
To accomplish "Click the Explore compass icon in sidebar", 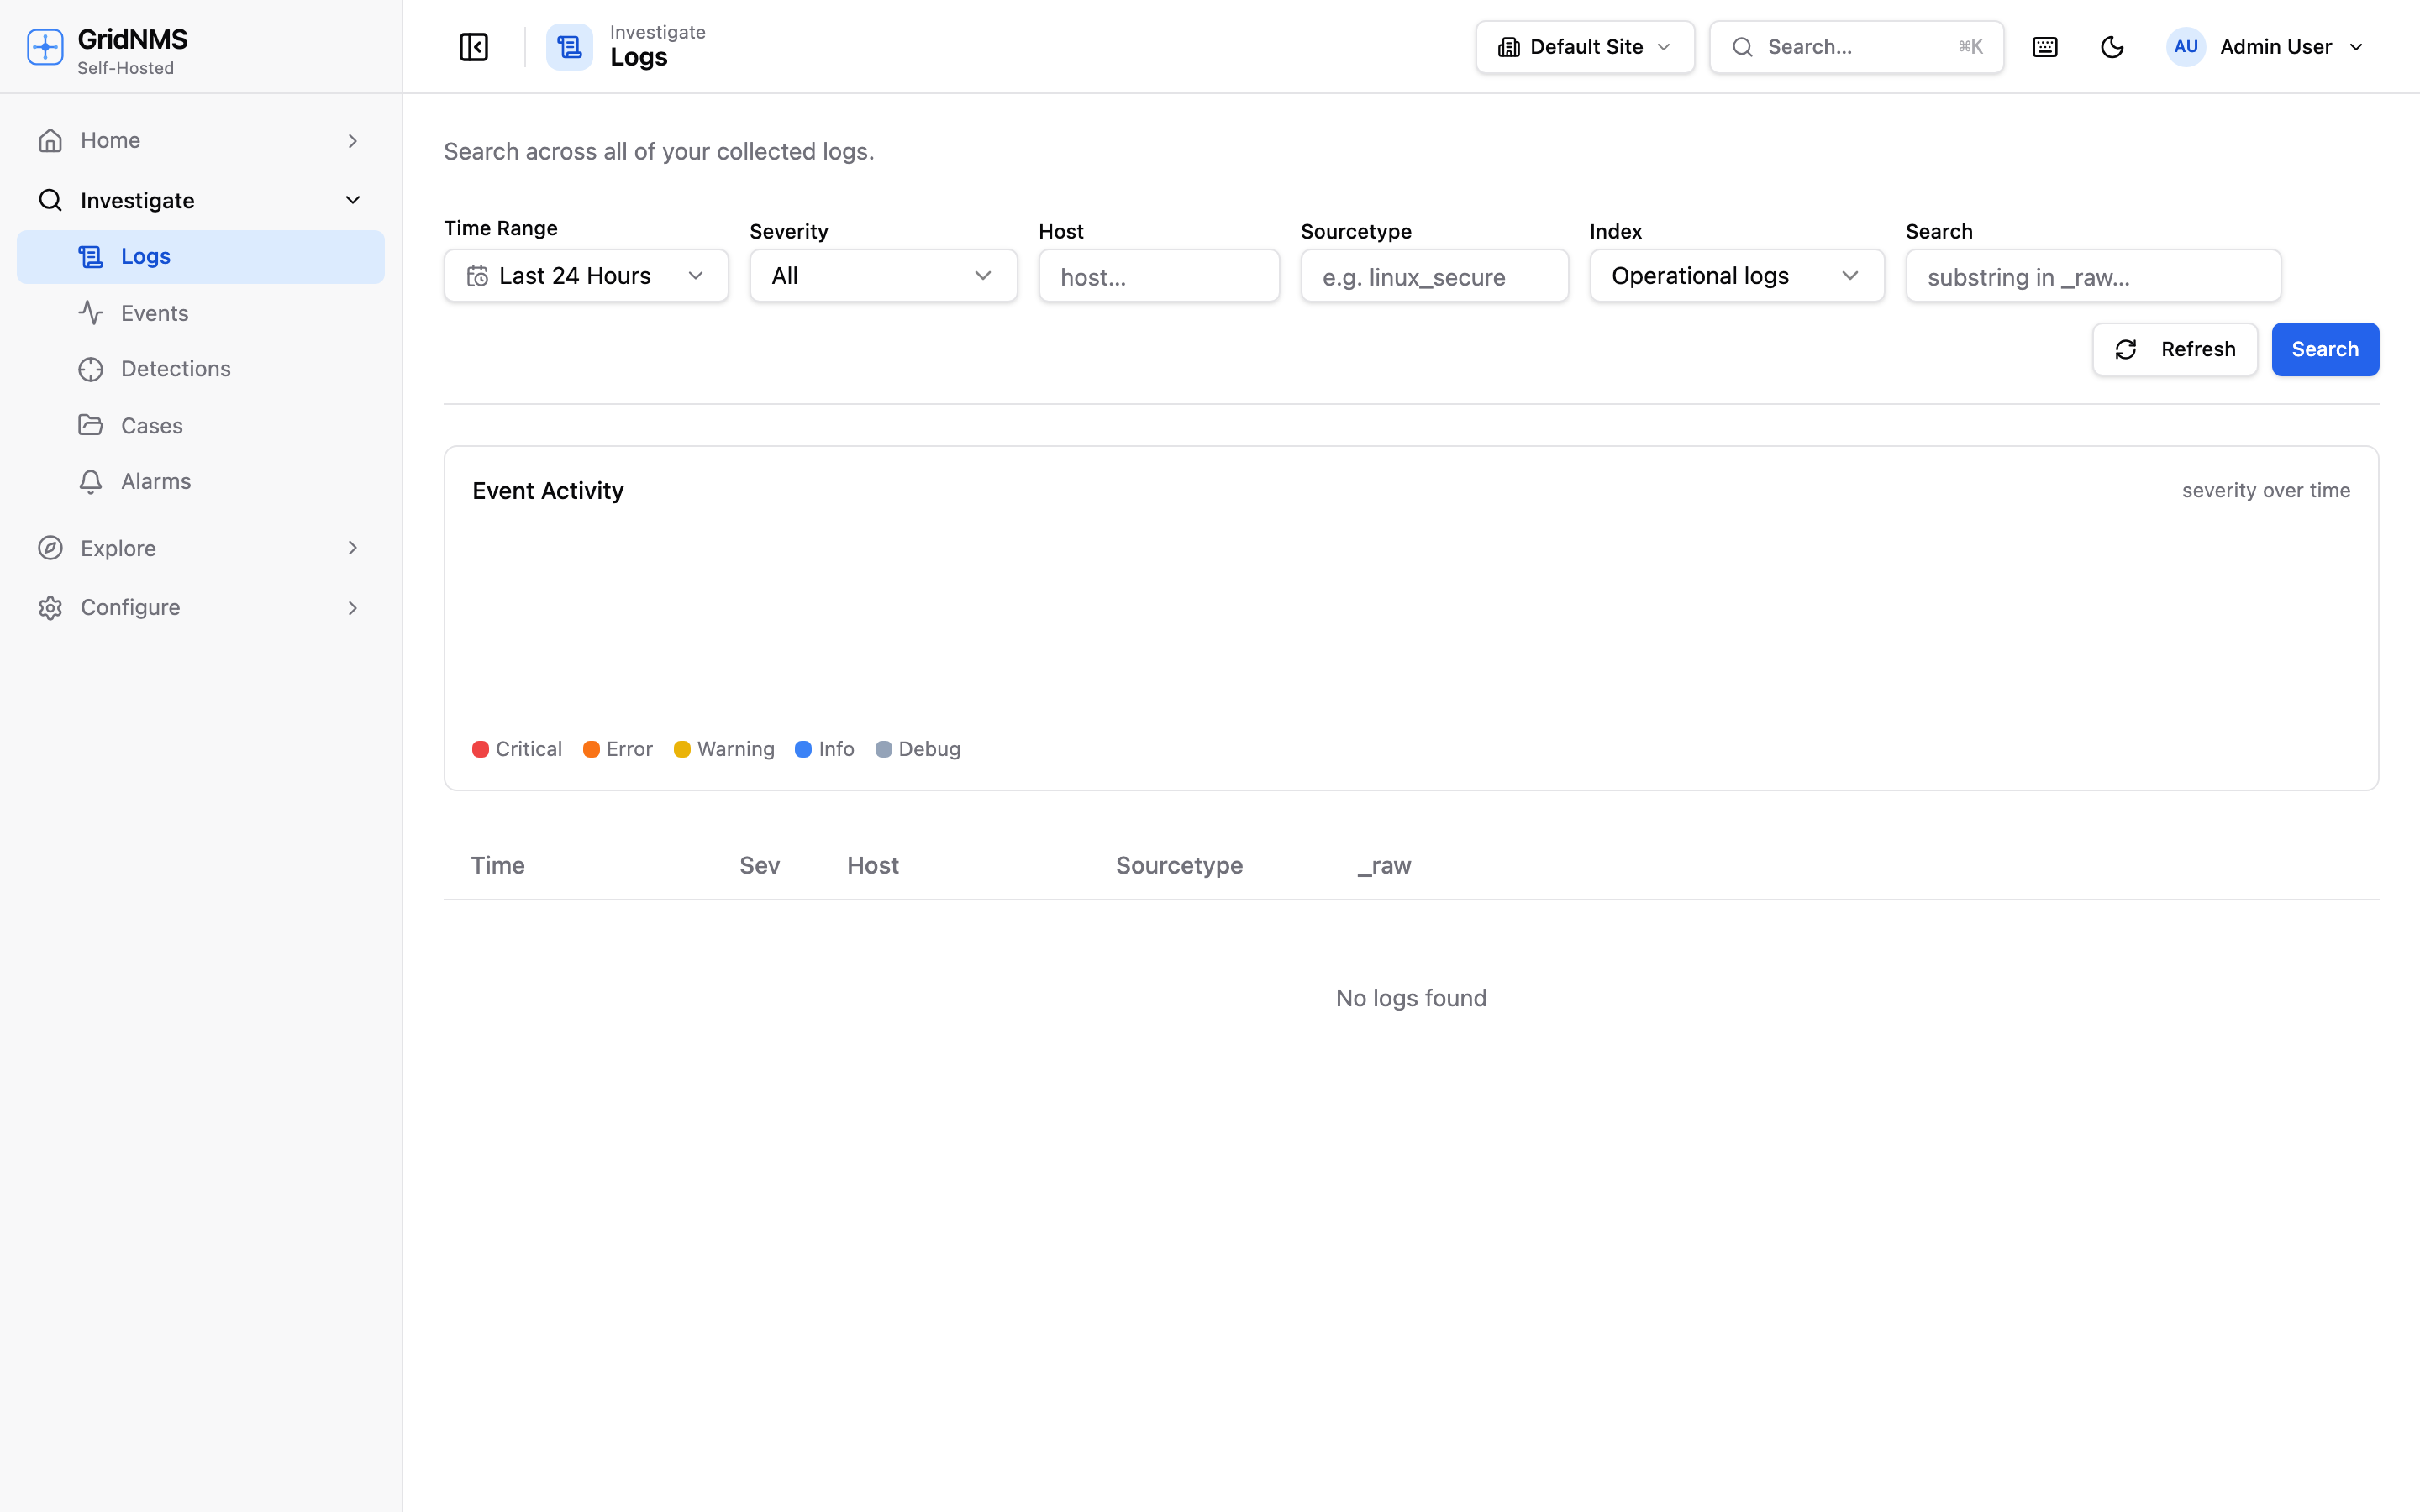I will [x=50, y=548].
